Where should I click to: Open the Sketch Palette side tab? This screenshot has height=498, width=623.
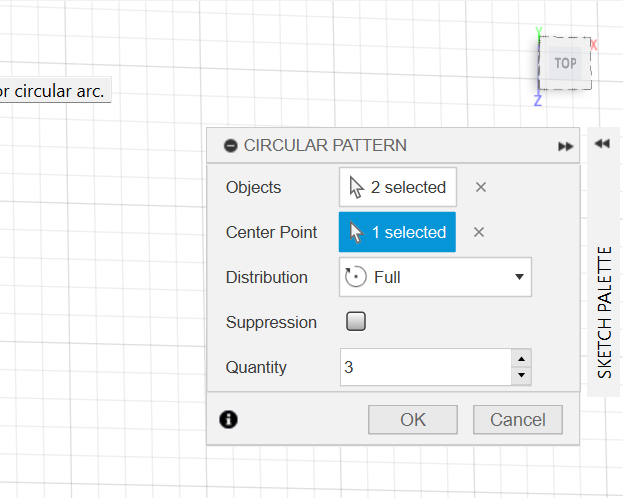(605, 310)
